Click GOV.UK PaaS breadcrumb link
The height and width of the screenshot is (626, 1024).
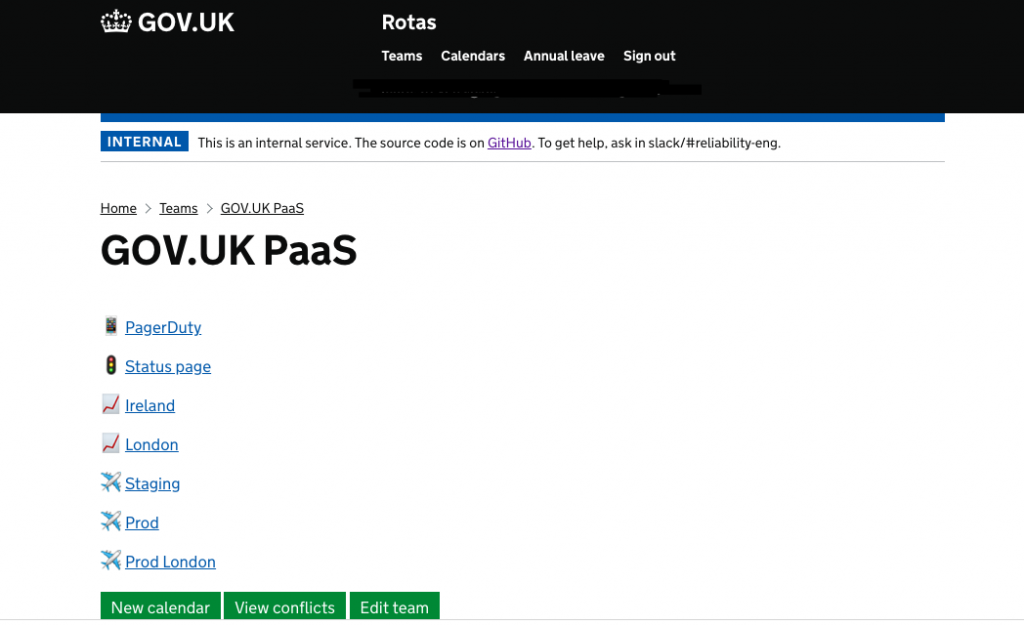click(262, 208)
